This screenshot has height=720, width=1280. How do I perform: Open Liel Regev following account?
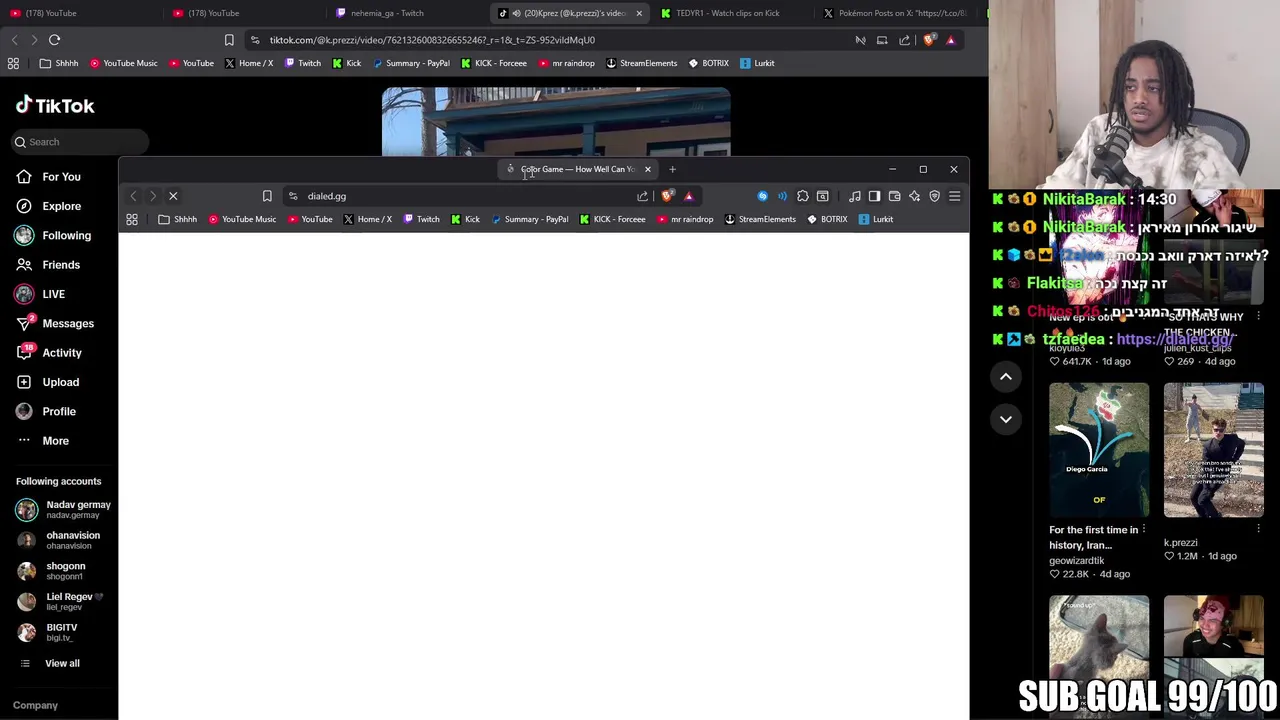tap(60, 601)
